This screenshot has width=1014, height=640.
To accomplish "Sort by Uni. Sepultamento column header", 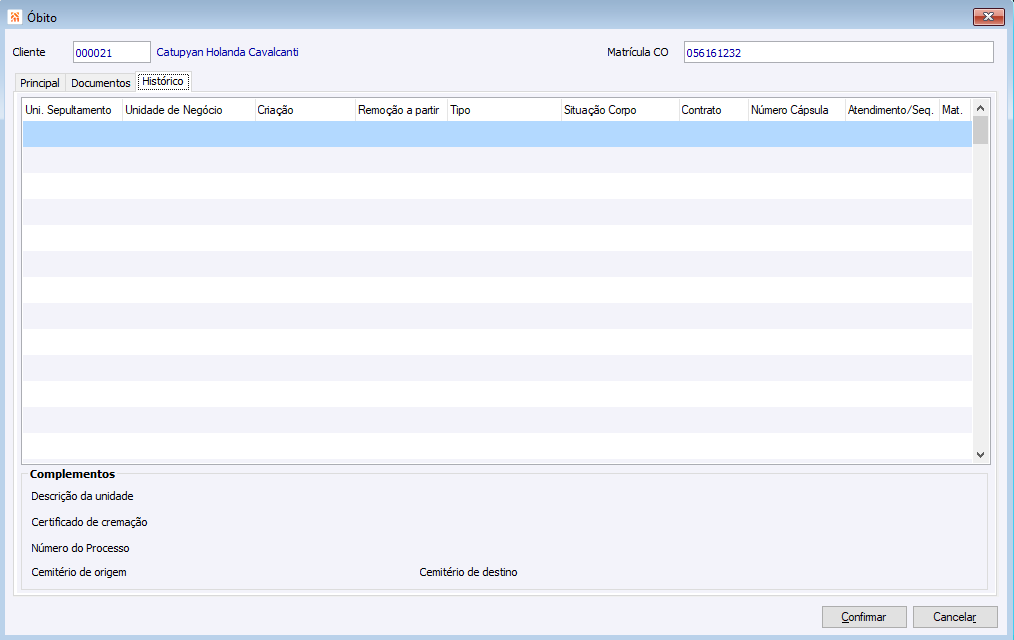I will (72, 110).
